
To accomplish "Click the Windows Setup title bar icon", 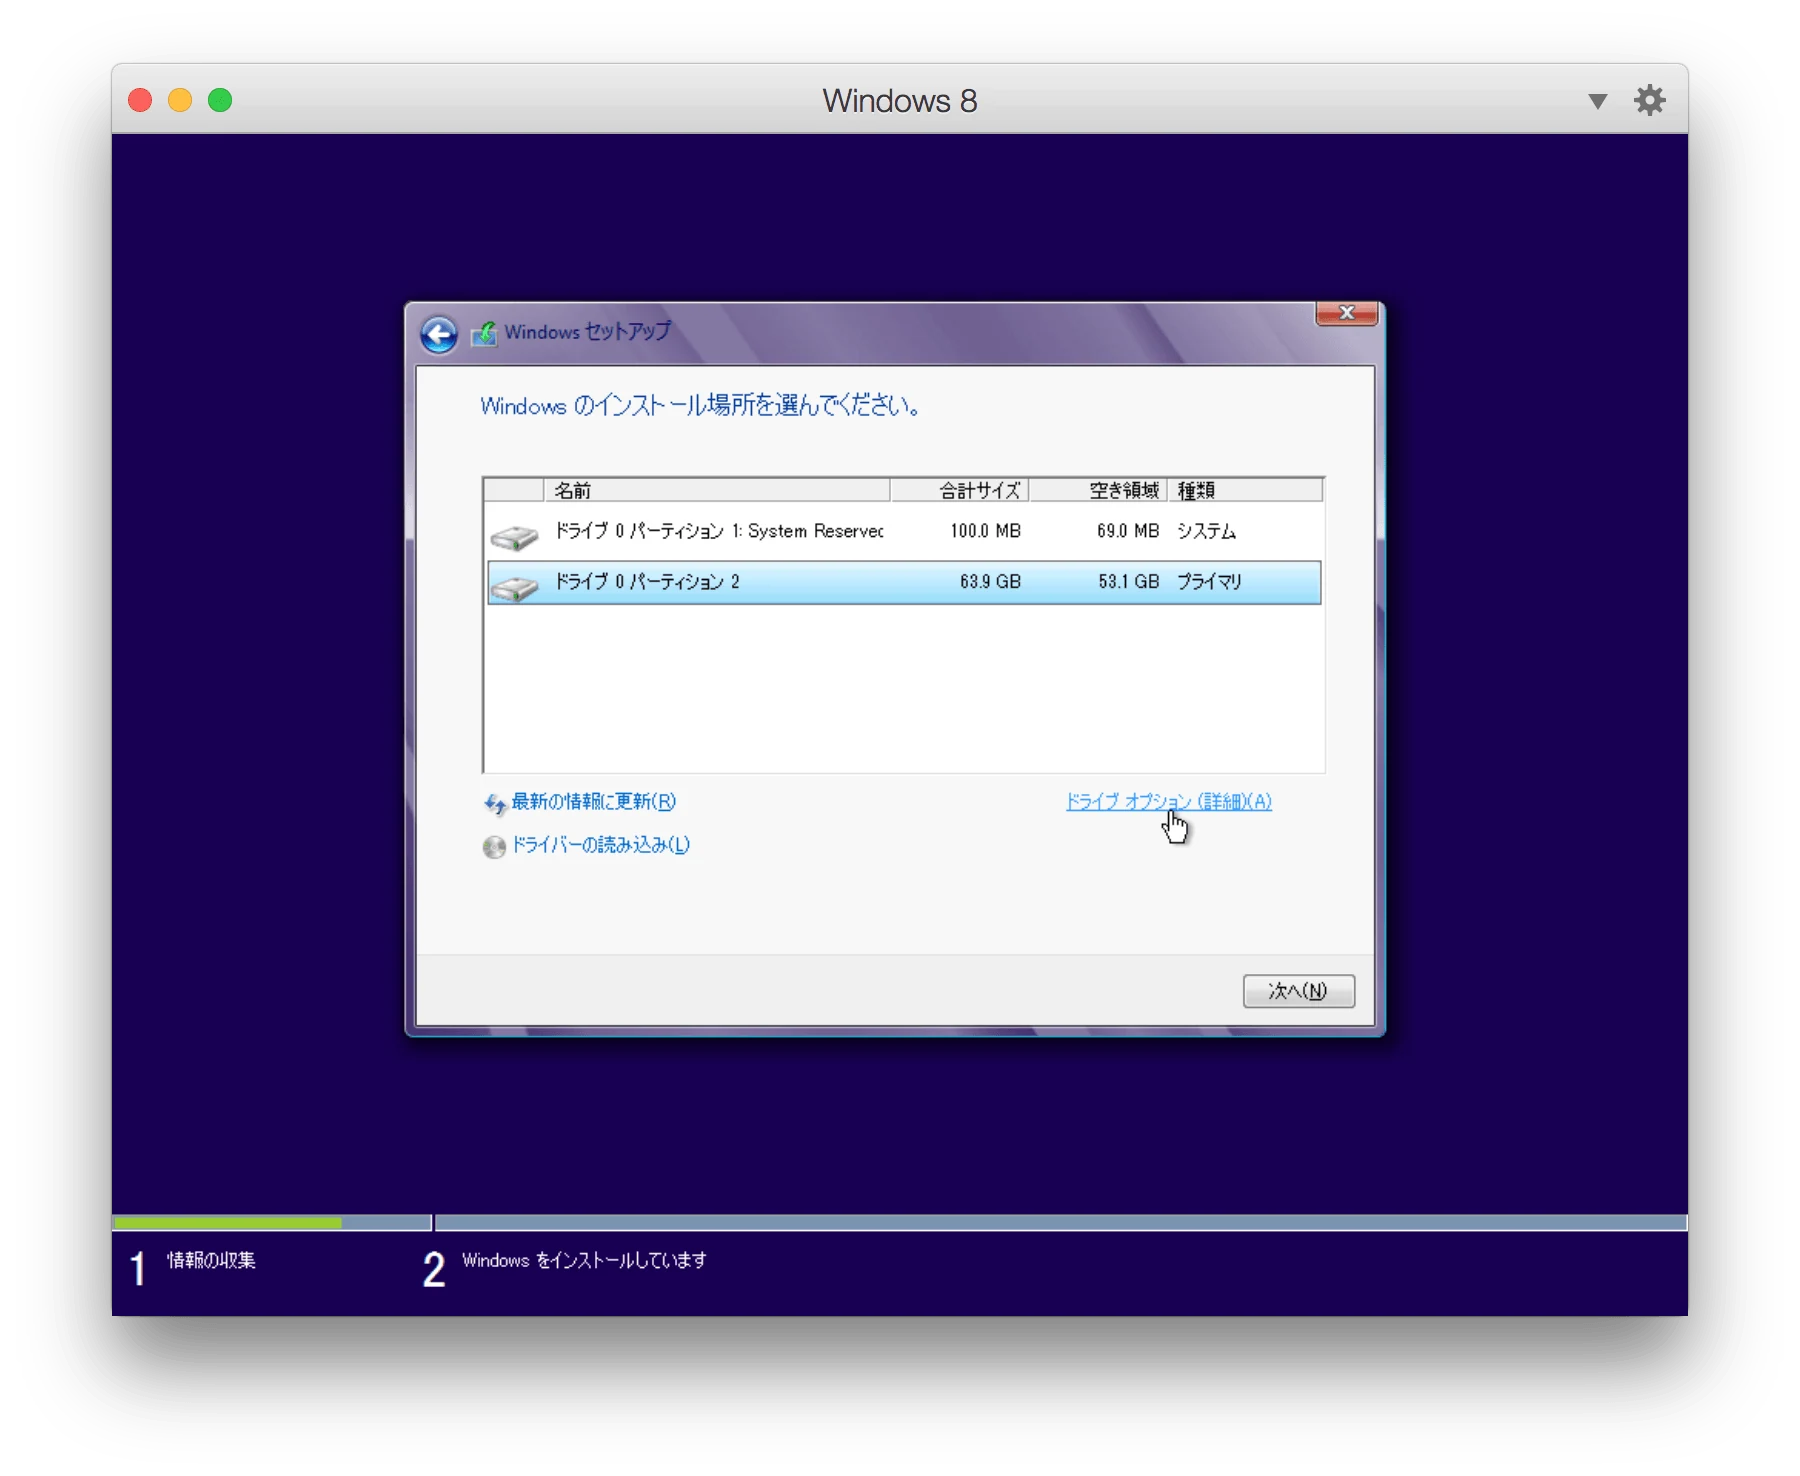I will coord(484,333).
